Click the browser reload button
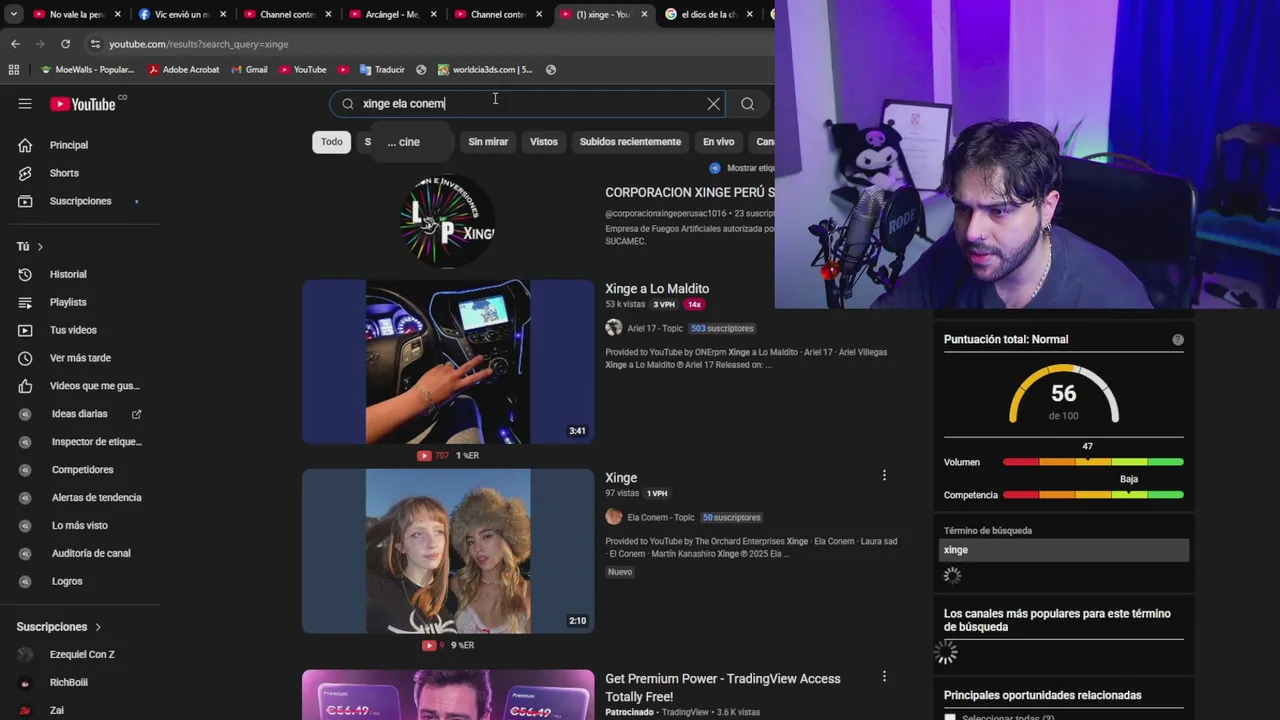This screenshot has width=1280, height=720. tap(65, 44)
